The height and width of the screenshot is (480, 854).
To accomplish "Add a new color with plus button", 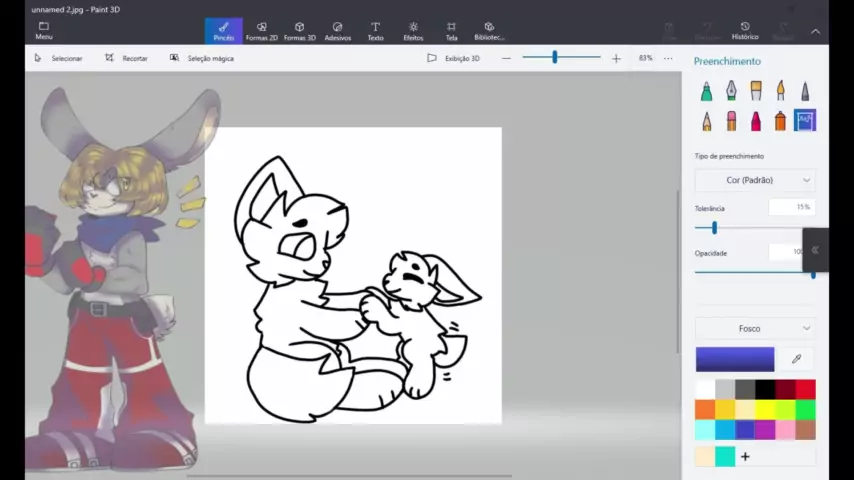I will 745,457.
